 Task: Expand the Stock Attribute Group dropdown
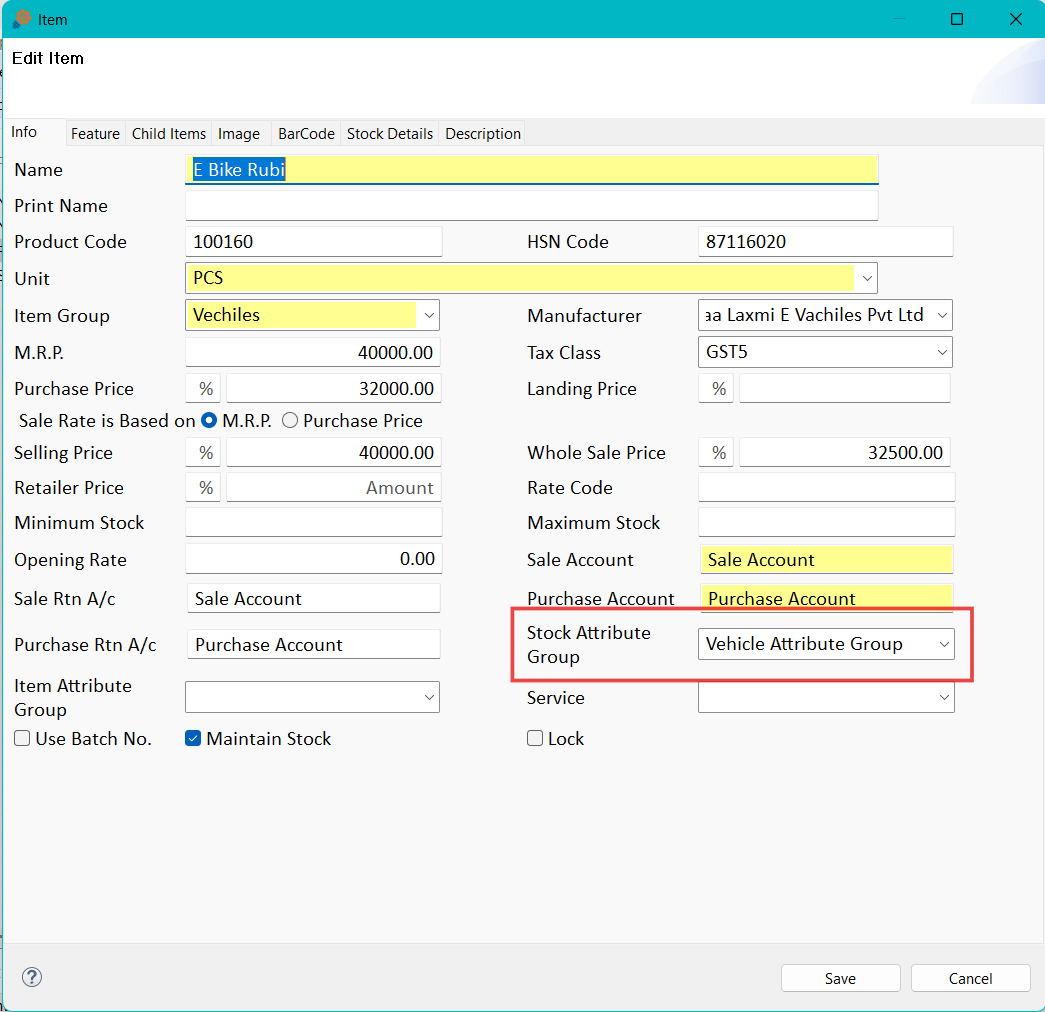click(944, 644)
